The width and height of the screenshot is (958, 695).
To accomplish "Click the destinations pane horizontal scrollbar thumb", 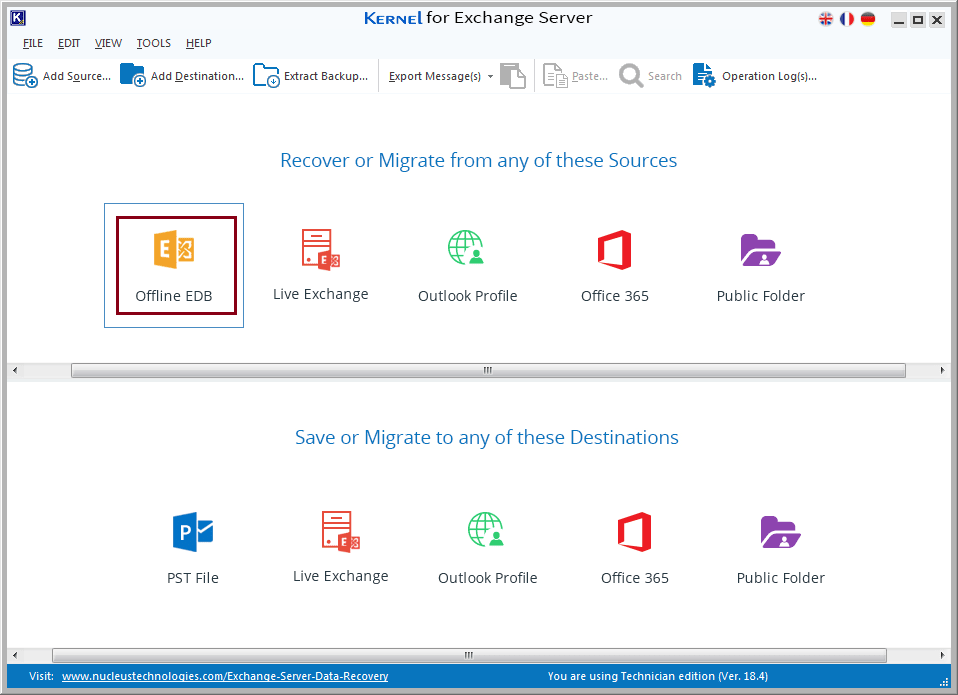I will [469, 655].
